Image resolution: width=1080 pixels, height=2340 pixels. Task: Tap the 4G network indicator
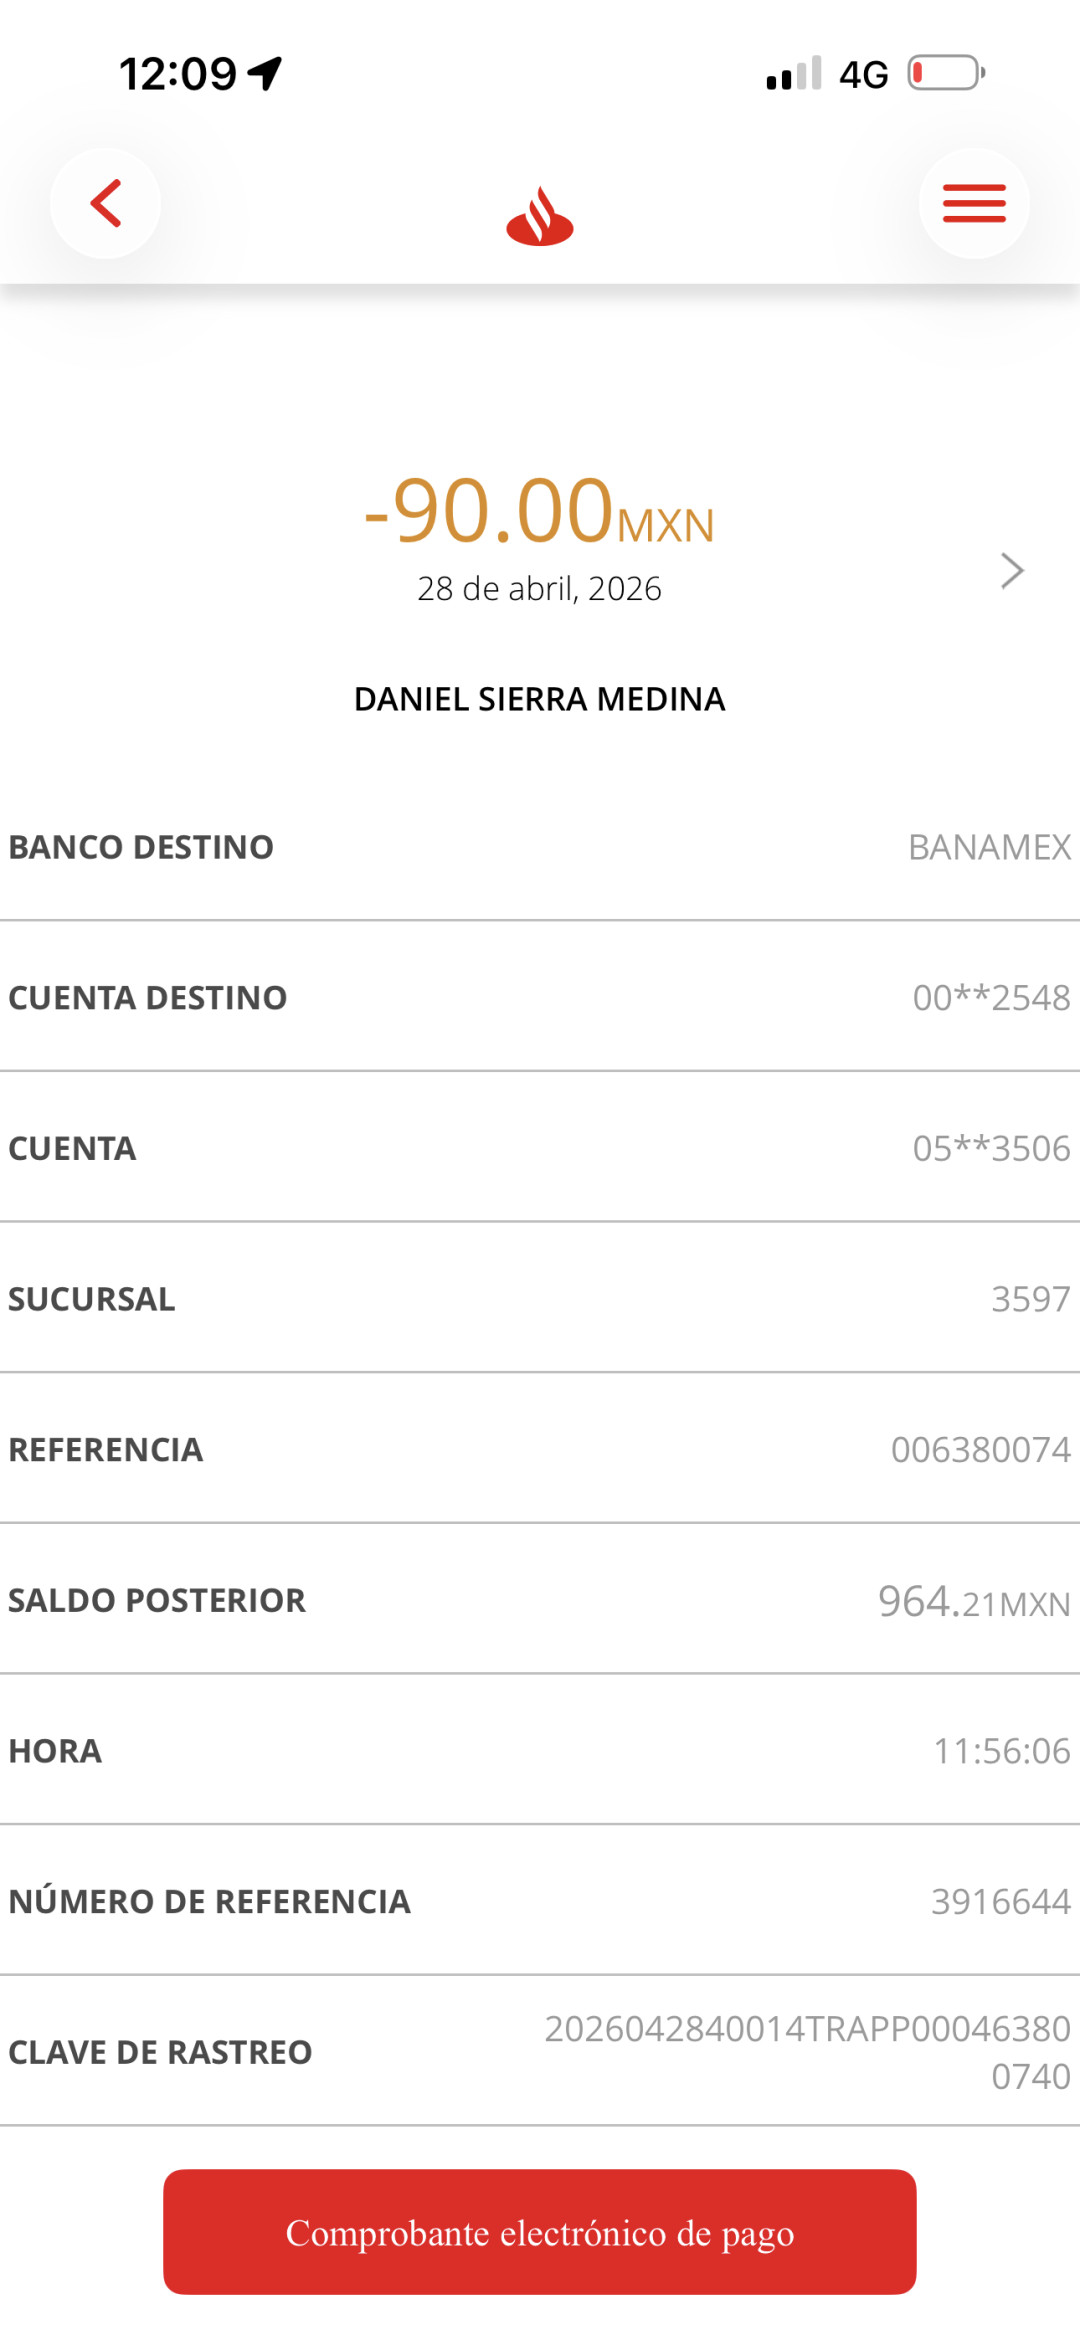pos(863,74)
